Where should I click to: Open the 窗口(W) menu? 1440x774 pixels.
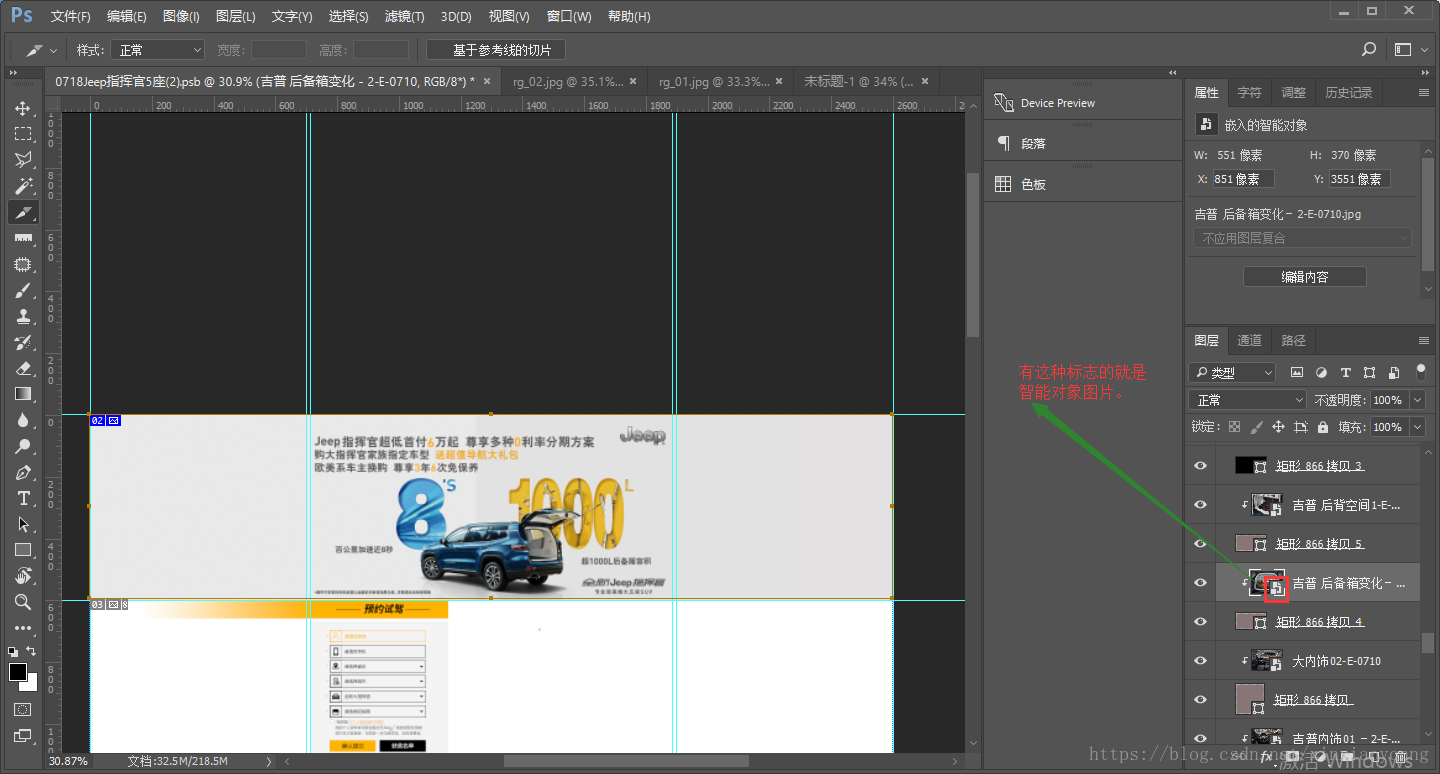coord(569,17)
